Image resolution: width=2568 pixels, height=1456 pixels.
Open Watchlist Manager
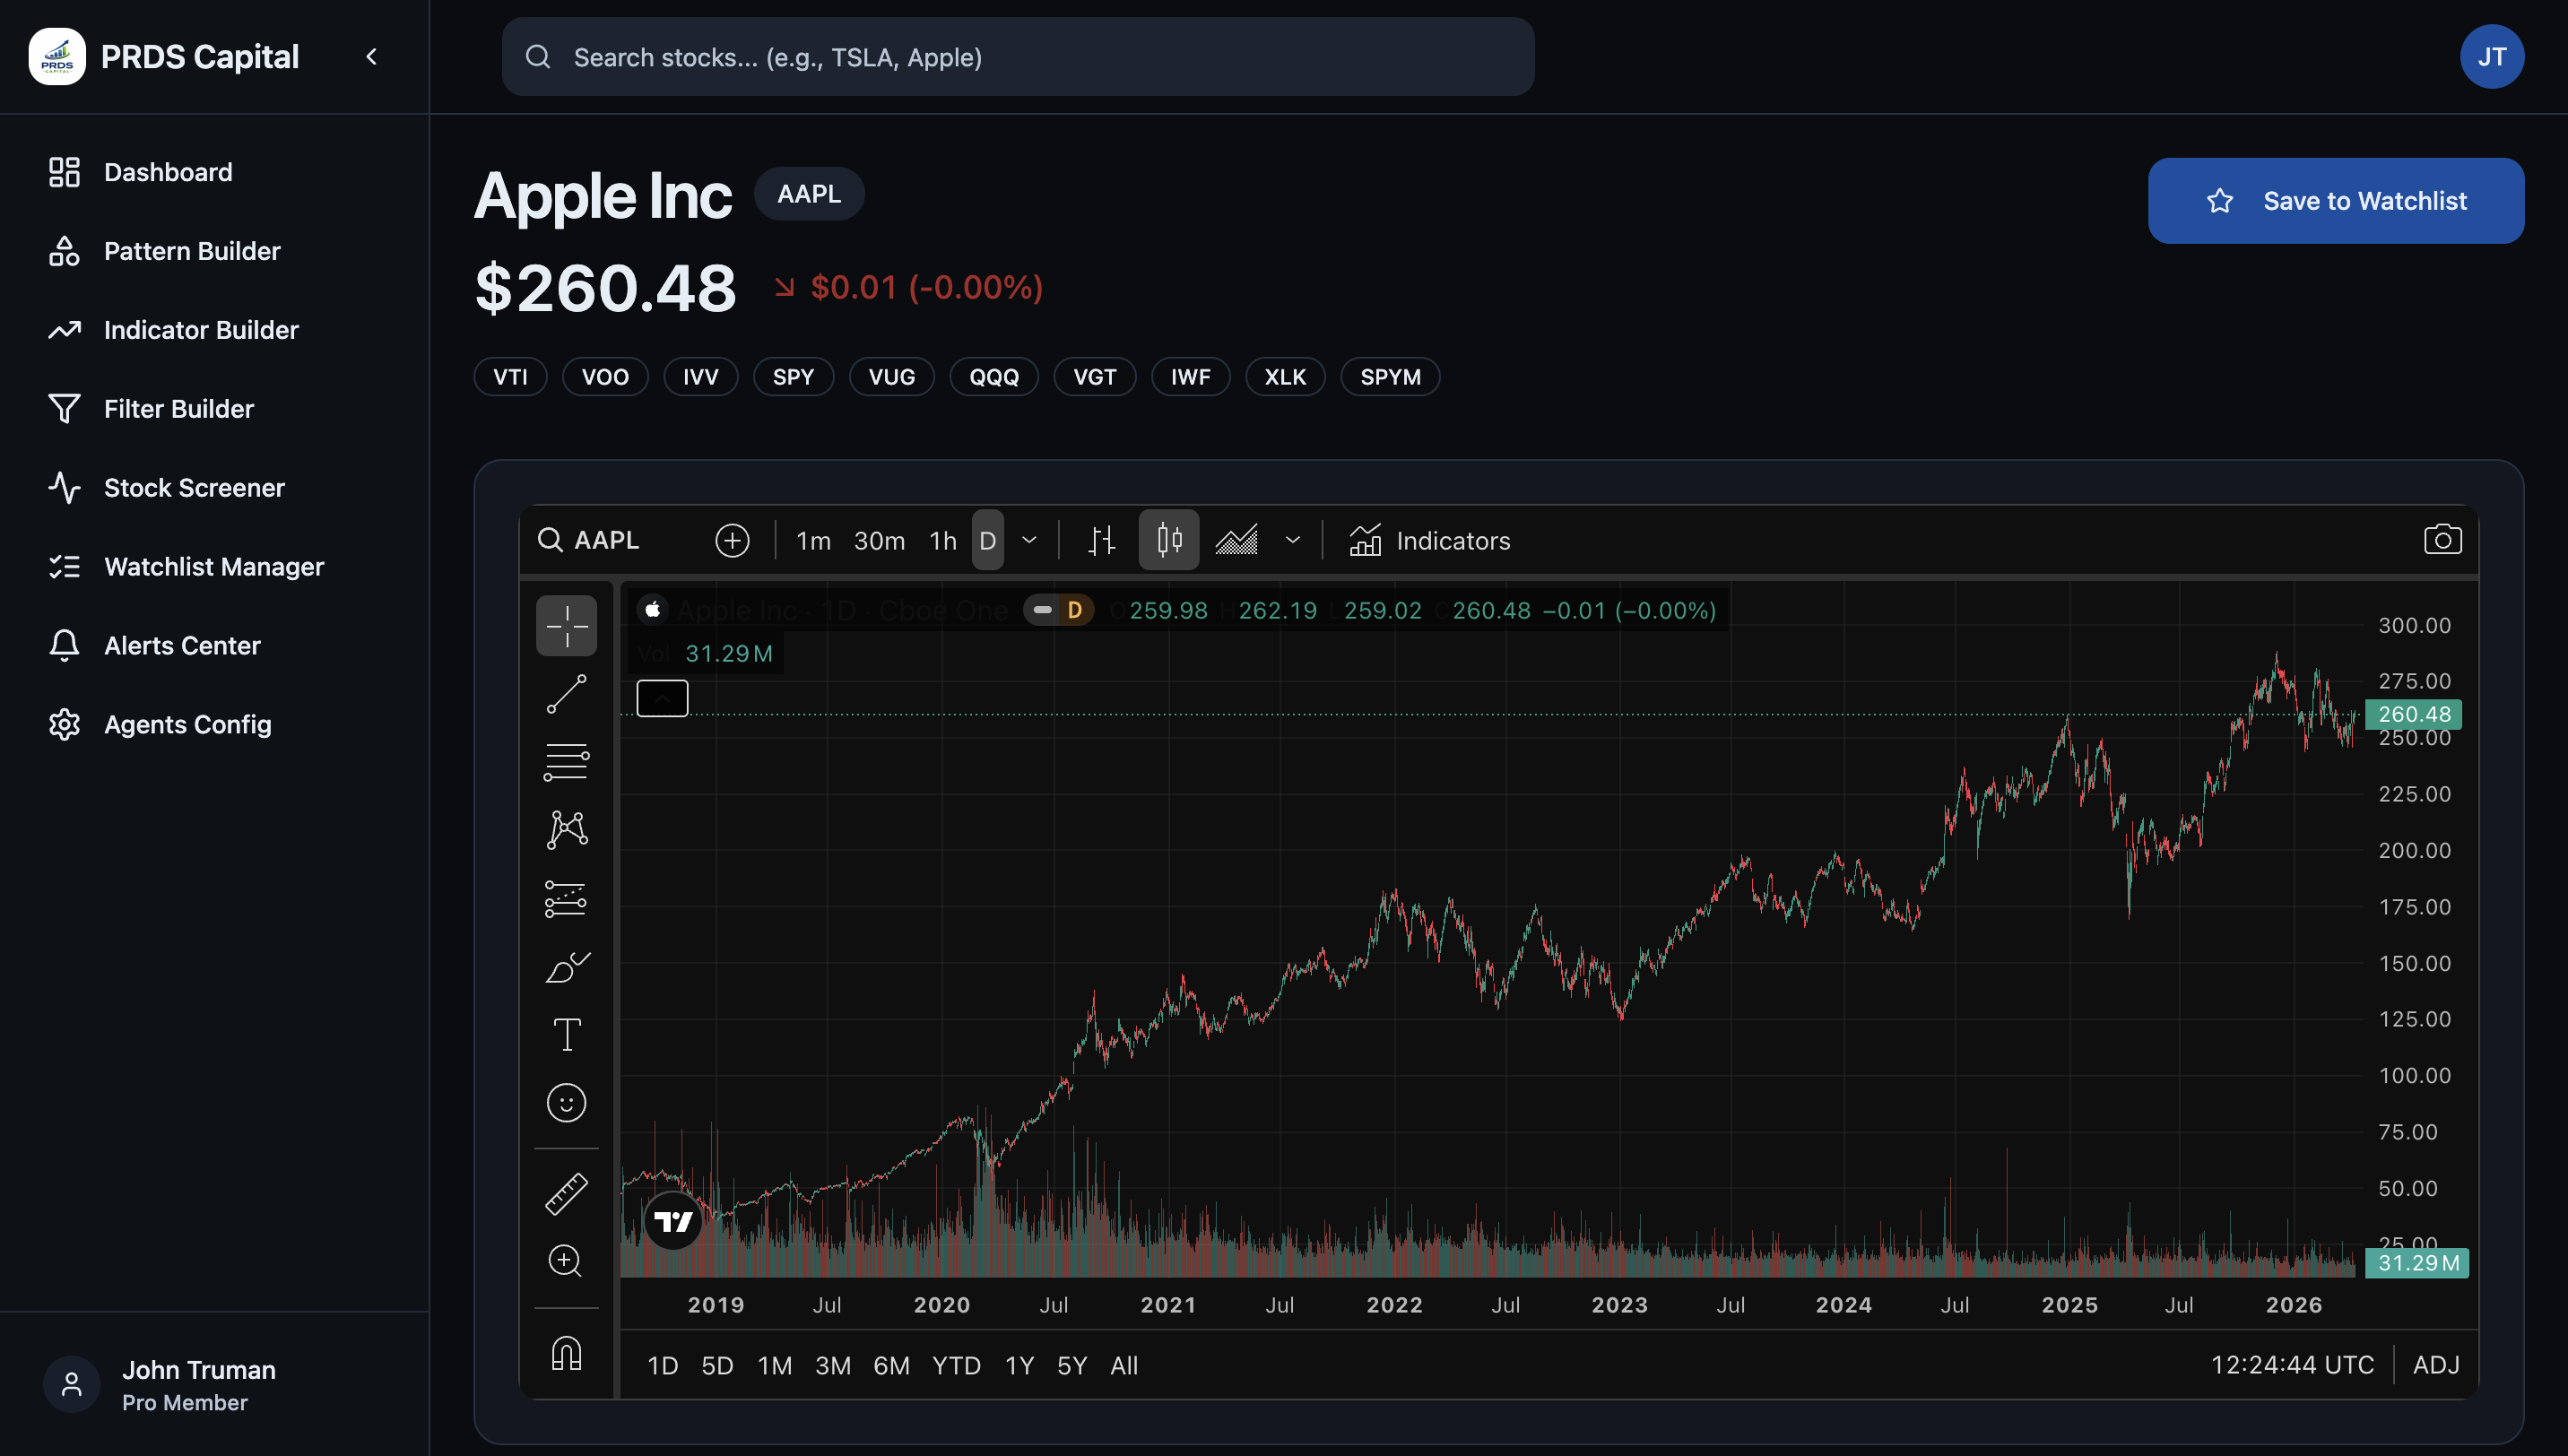214,567
